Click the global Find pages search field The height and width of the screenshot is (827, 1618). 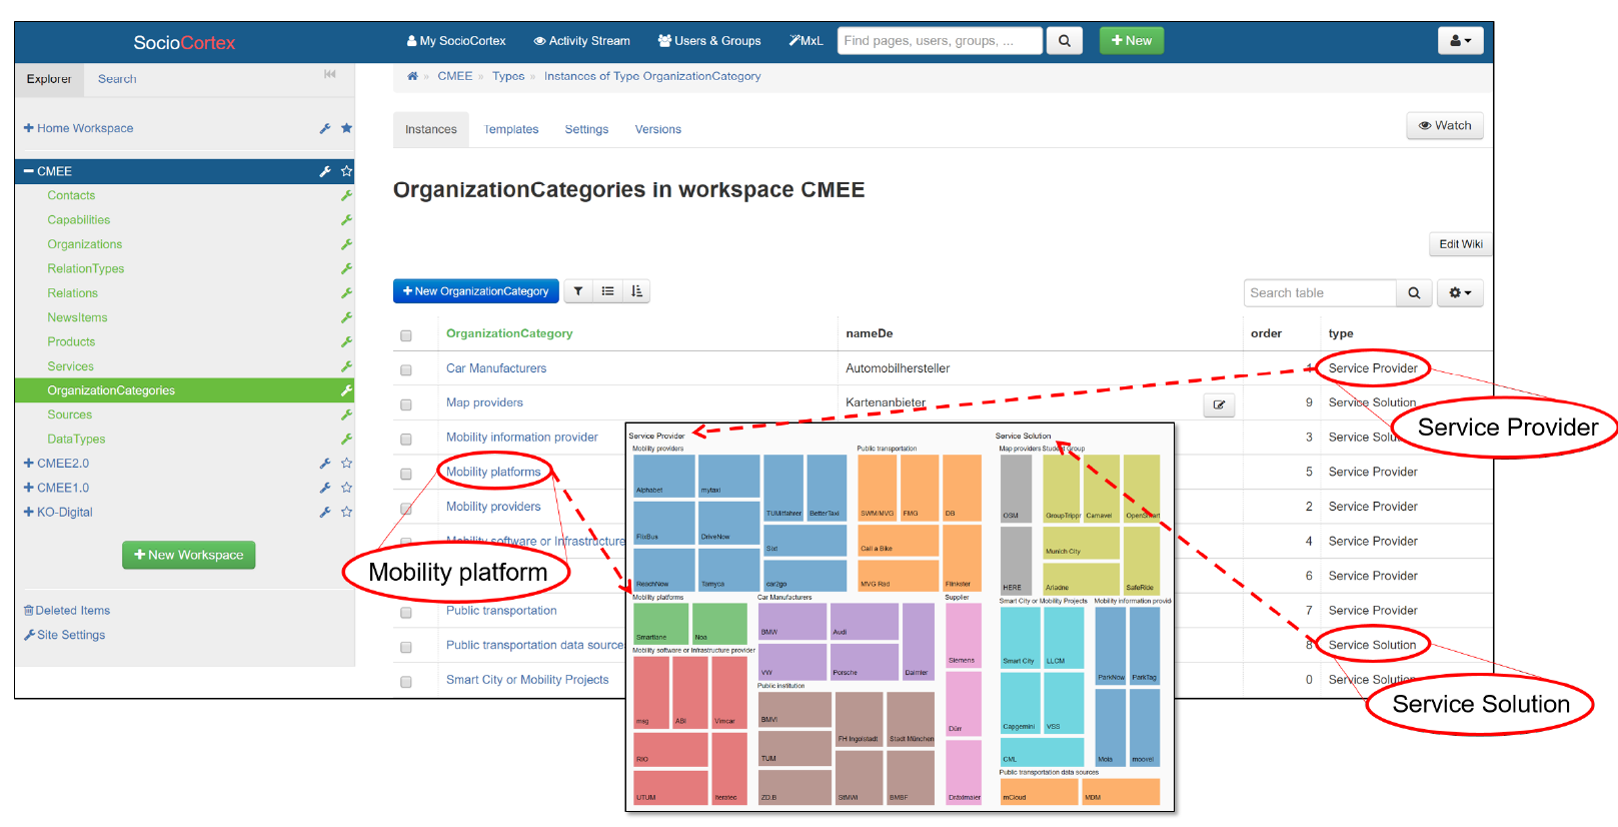(940, 41)
